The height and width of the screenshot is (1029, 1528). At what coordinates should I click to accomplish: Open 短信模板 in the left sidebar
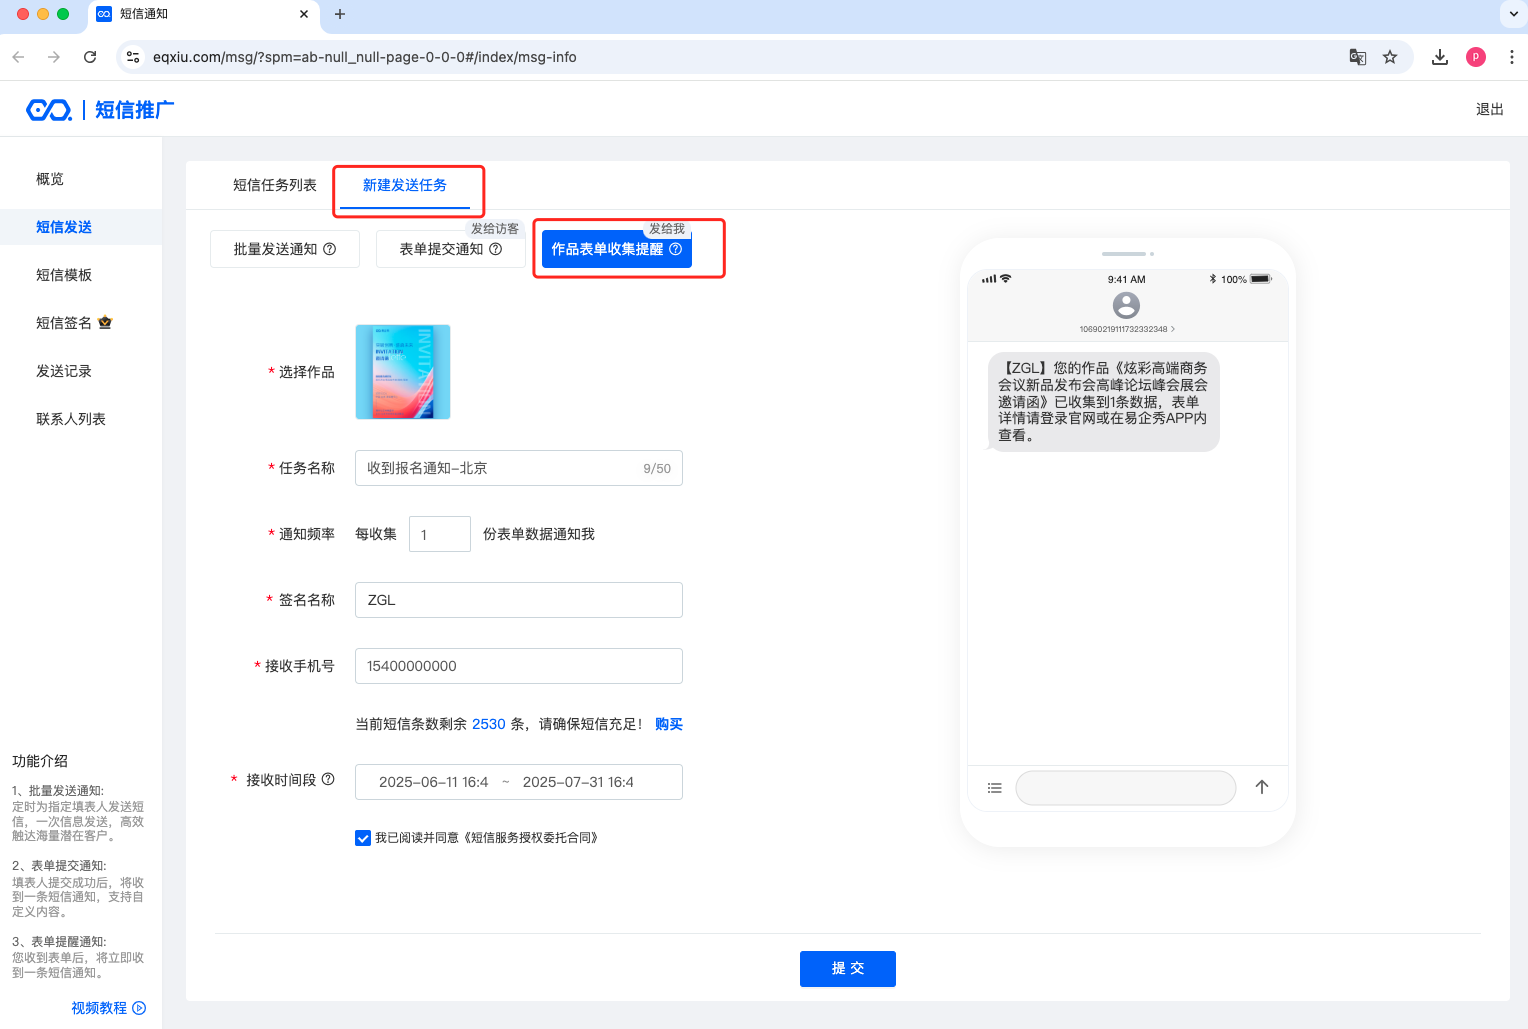click(x=64, y=275)
